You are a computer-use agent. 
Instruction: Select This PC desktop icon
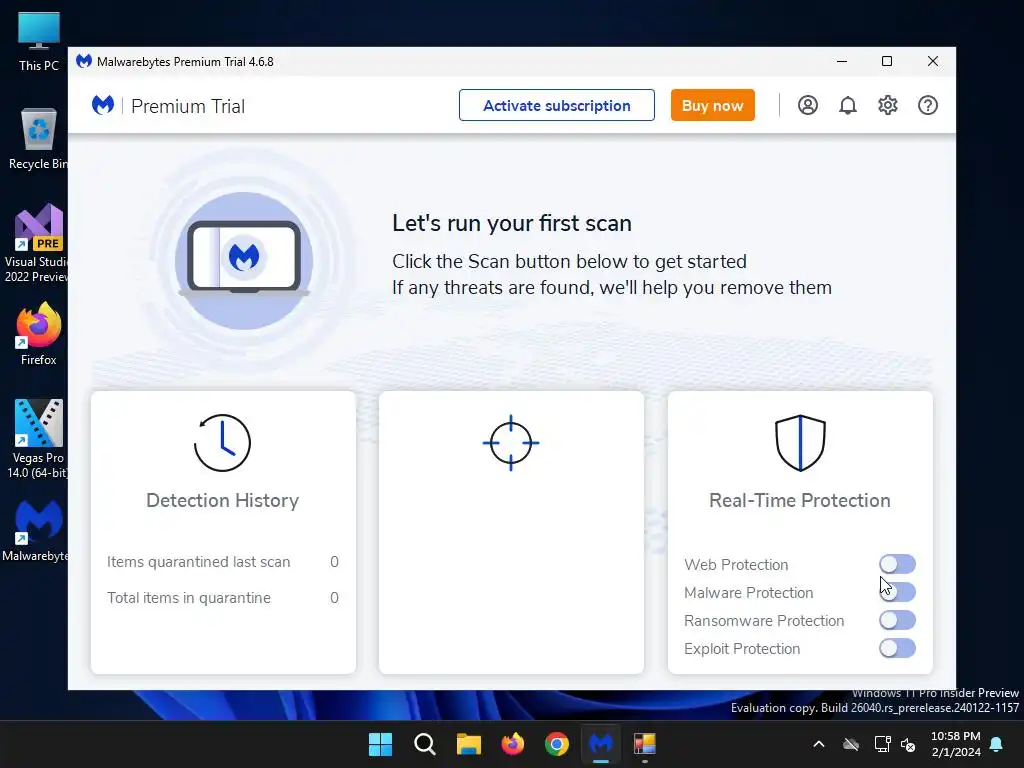pyautogui.click(x=39, y=41)
